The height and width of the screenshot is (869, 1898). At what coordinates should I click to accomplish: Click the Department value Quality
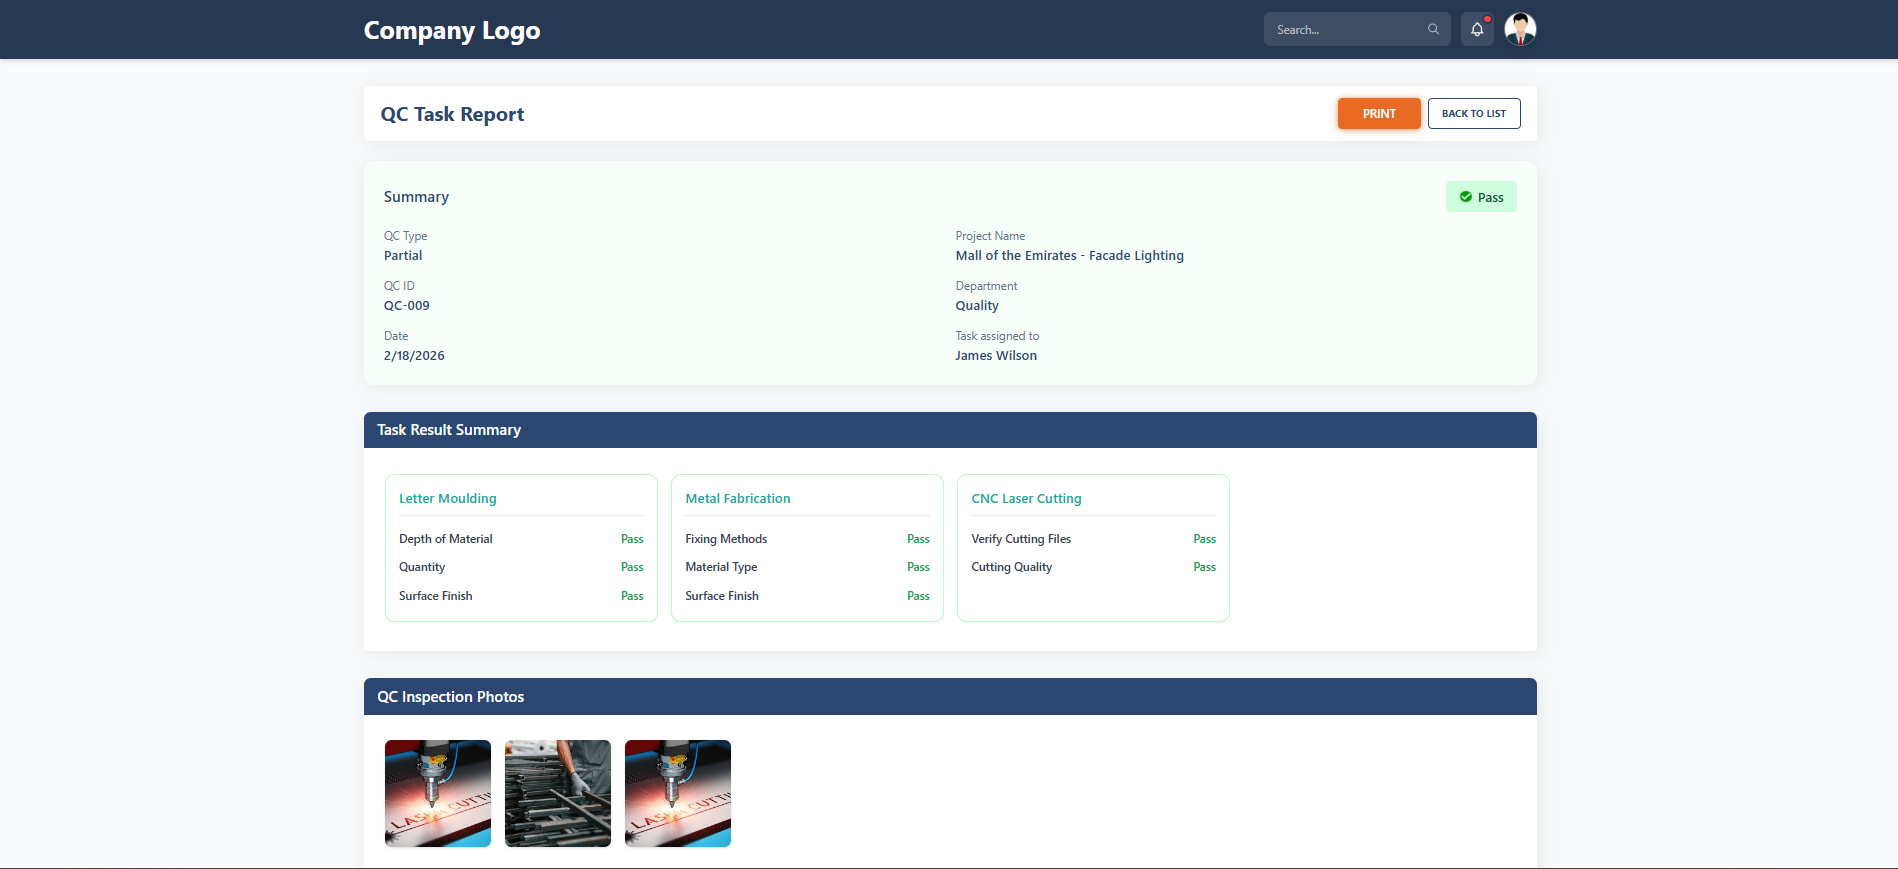click(x=977, y=306)
